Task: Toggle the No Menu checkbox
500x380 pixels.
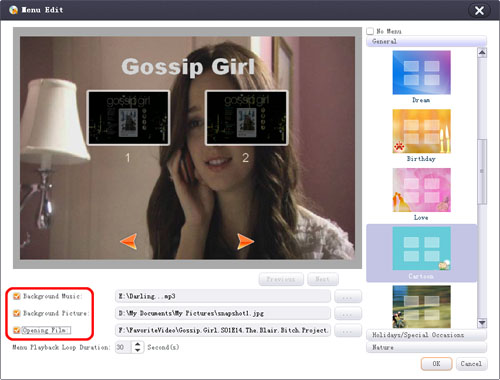Action: click(x=370, y=31)
